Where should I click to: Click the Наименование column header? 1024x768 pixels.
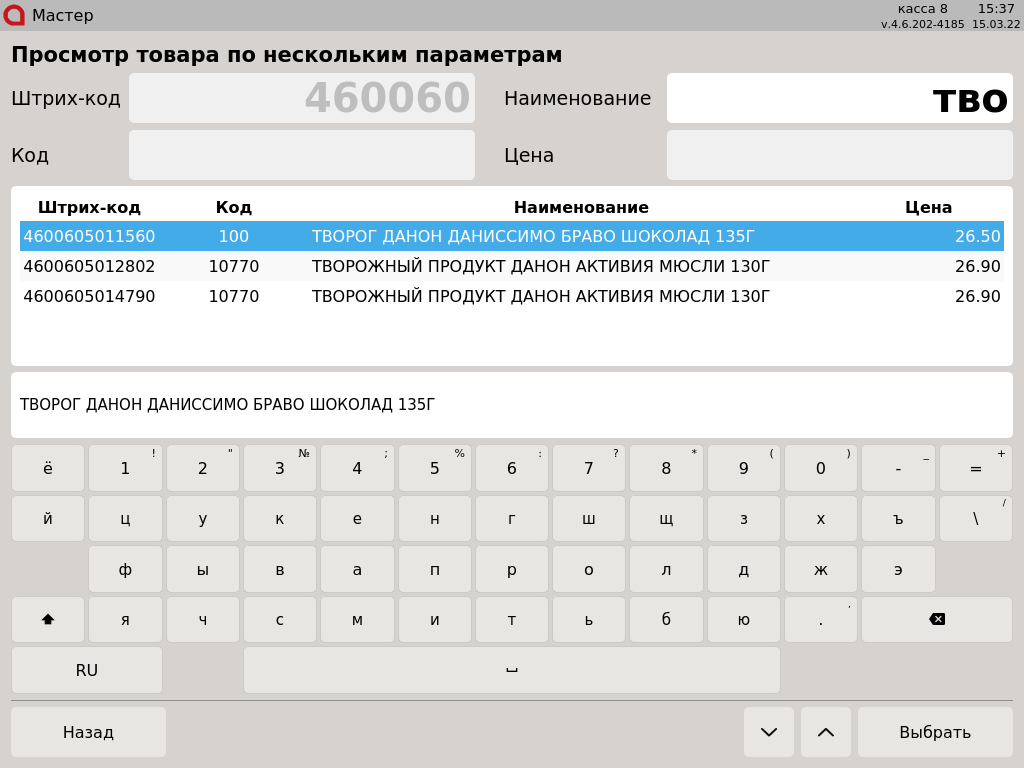coord(580,208)
